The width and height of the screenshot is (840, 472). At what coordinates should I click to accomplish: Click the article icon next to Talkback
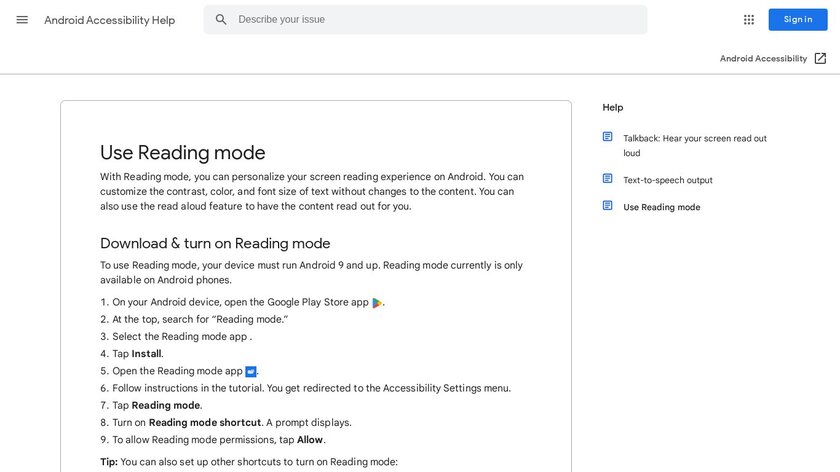coord(607,137)
